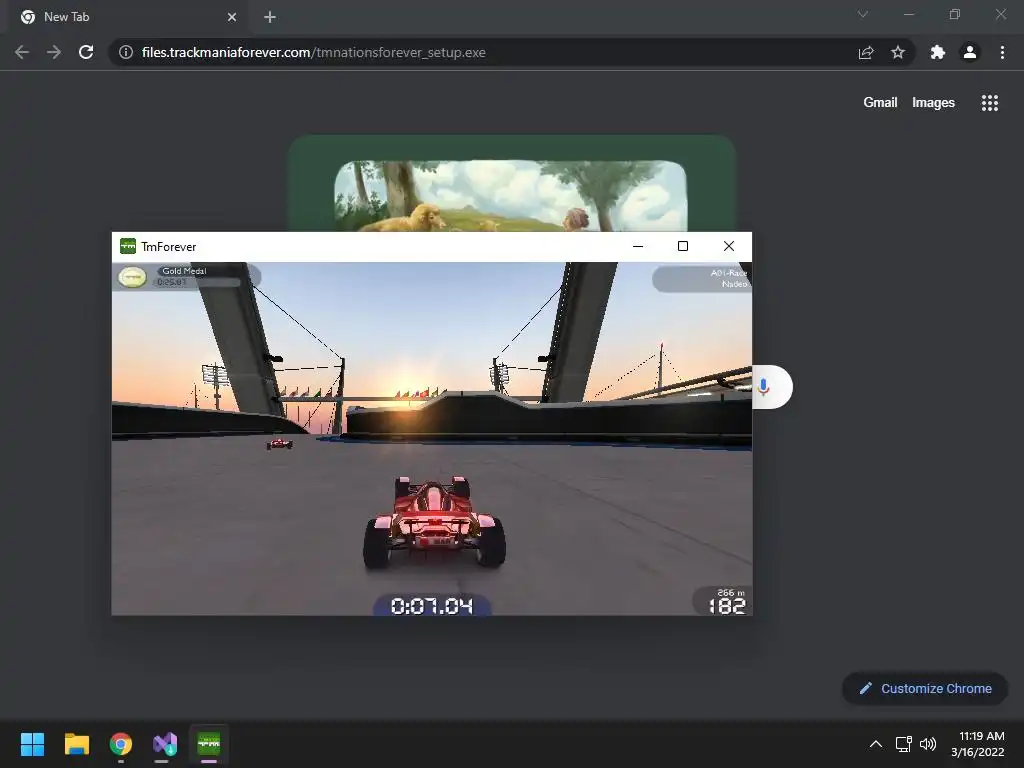1024x768 pixels.
Task: Select TmForever taskbar icon
Action: pos(209,744)
